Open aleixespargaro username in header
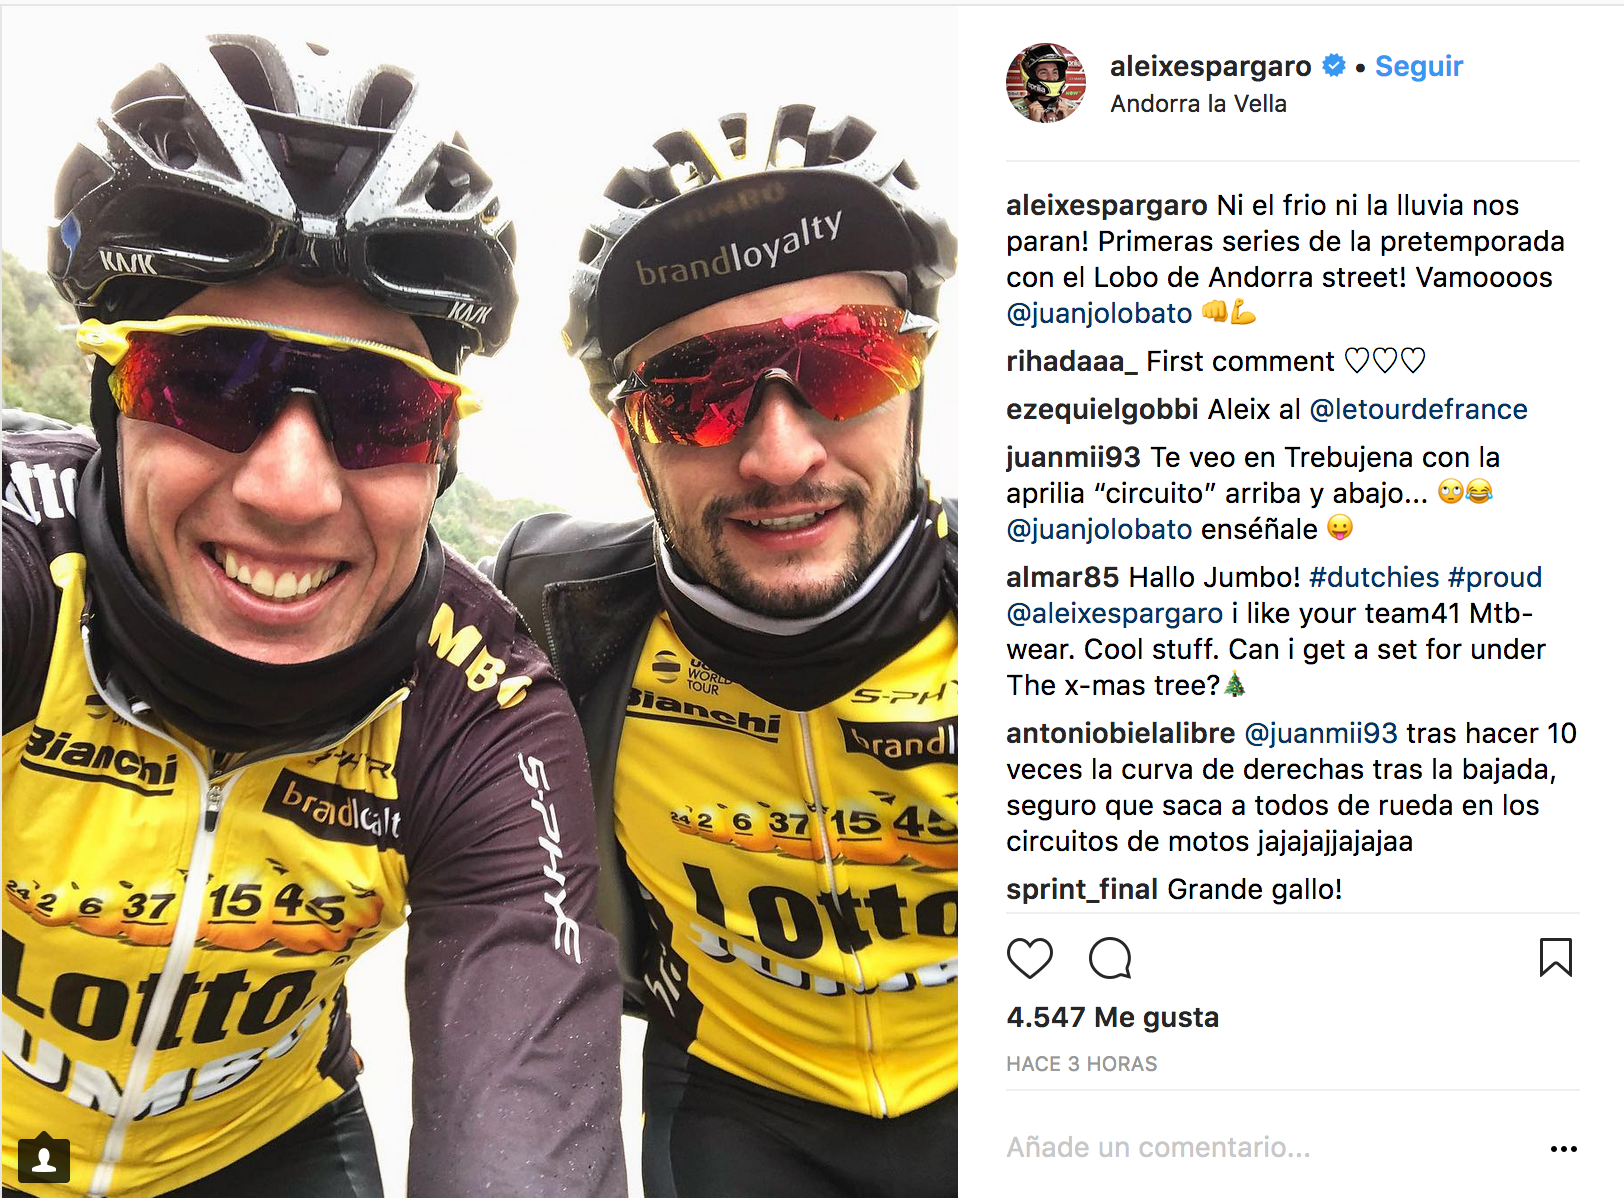 coord(1210,66)
